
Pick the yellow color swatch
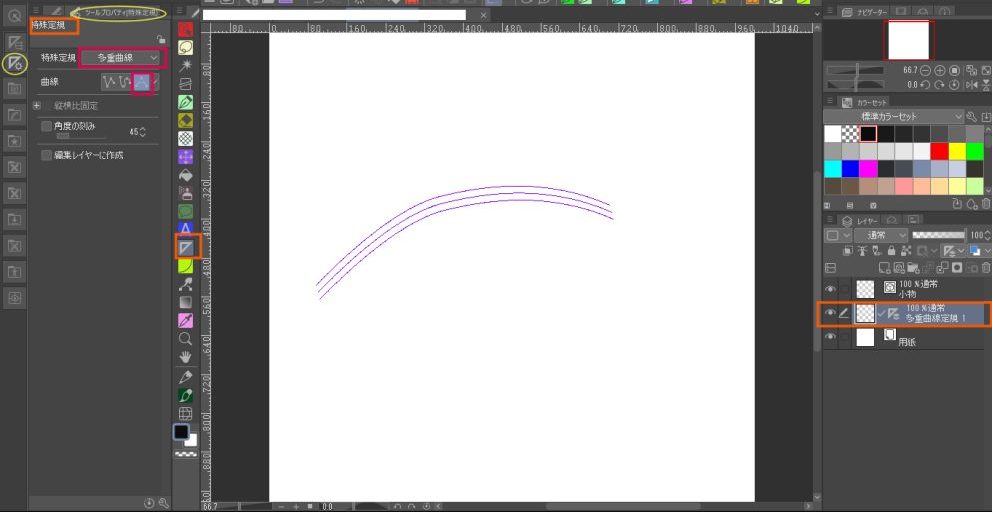coord(957,151)
